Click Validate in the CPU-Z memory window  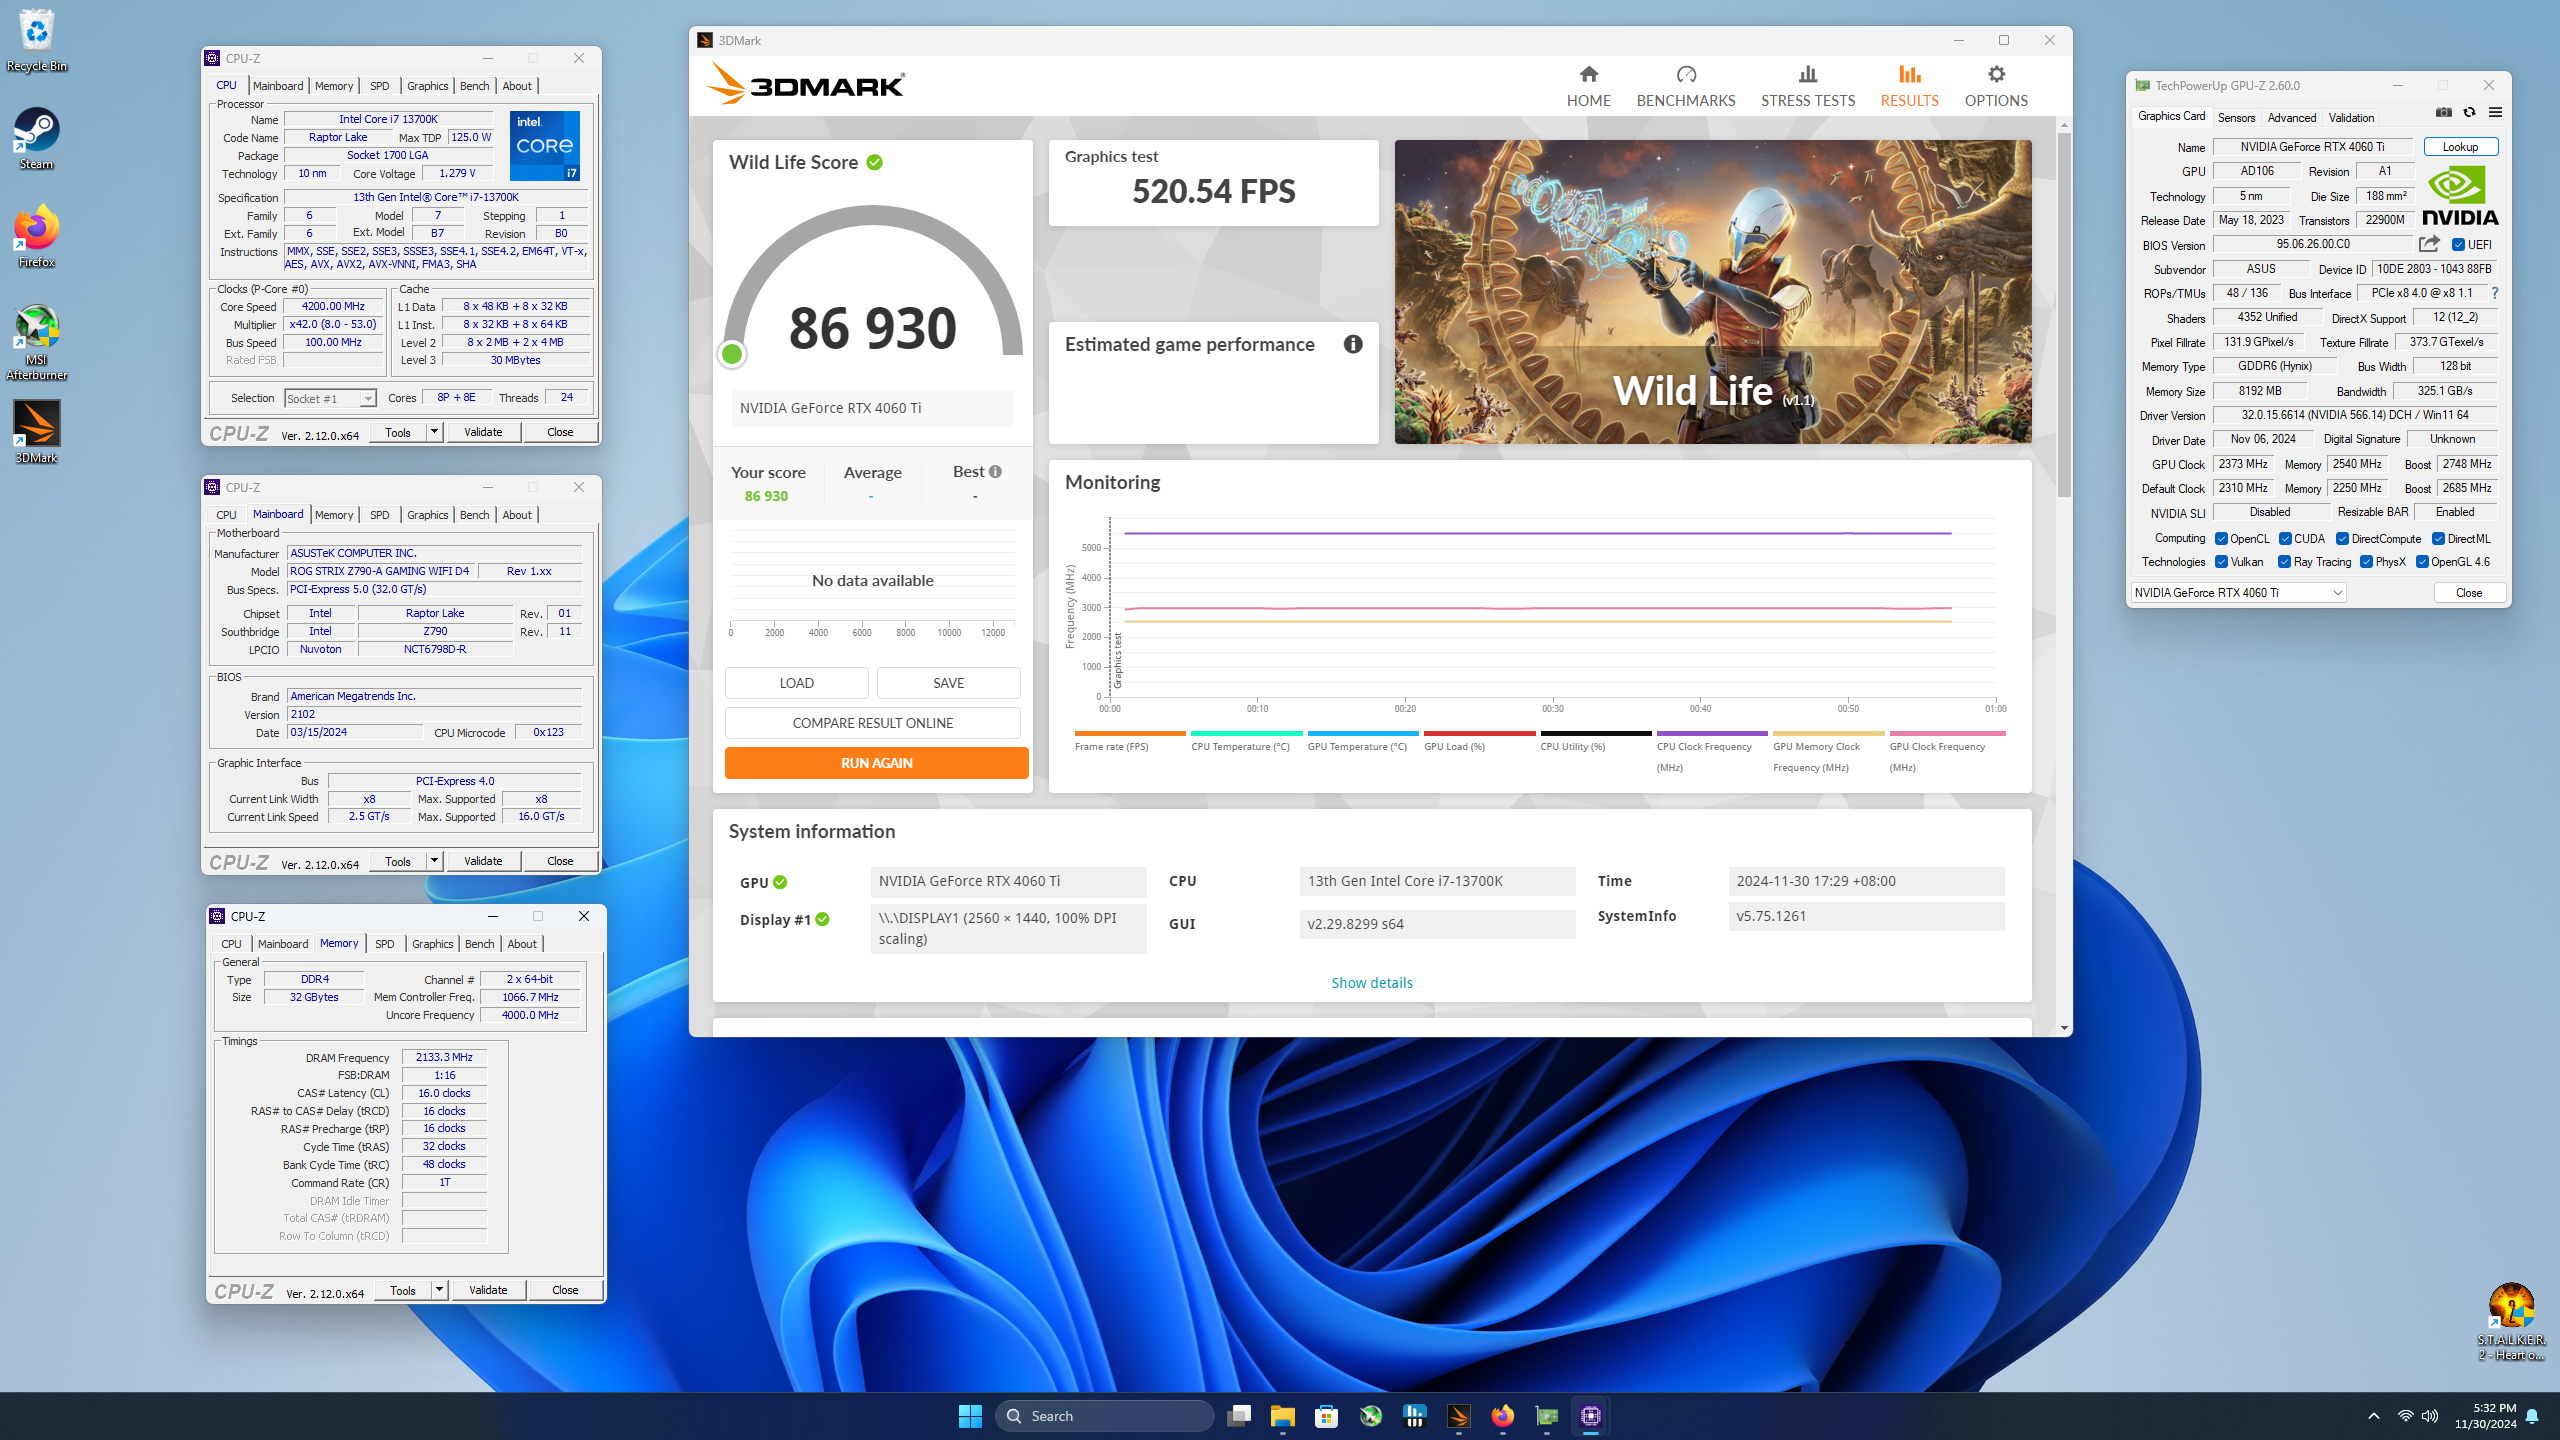click(x=488, y=1290)
